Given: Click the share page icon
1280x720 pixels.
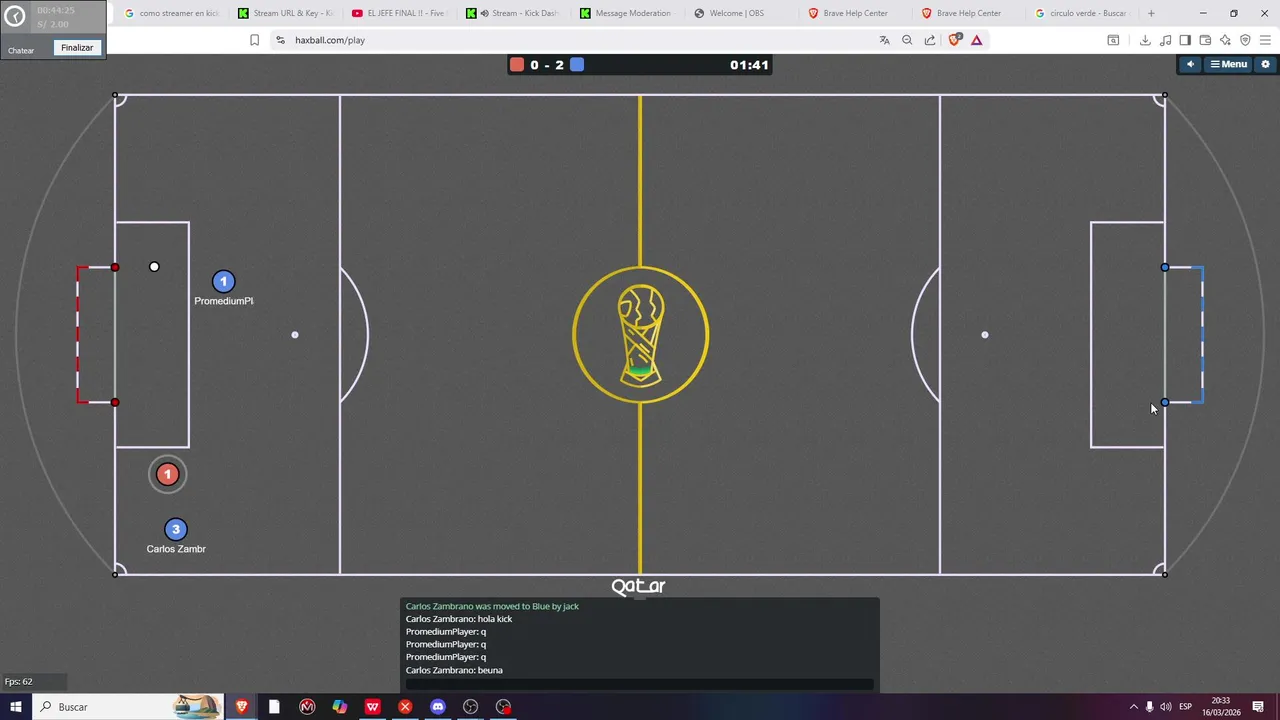Looking at the screenshot, I should (930, 40).
